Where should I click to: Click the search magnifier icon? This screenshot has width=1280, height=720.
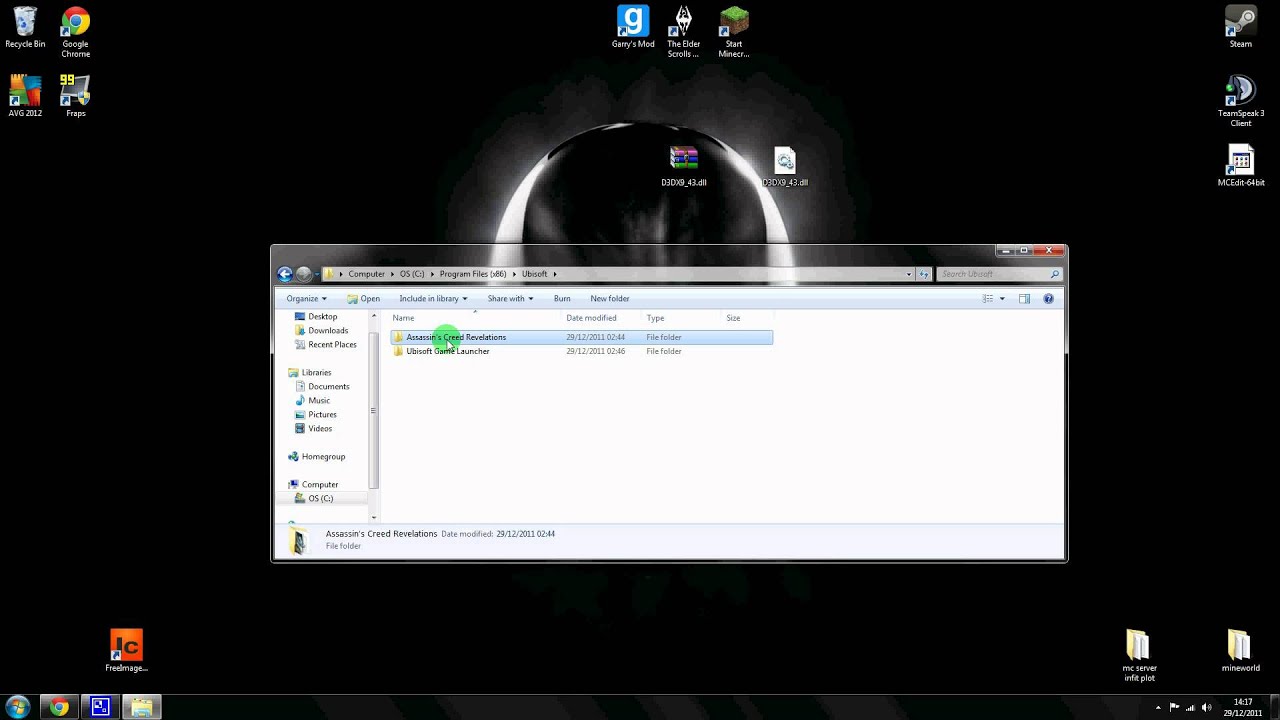pos(1054,274)
